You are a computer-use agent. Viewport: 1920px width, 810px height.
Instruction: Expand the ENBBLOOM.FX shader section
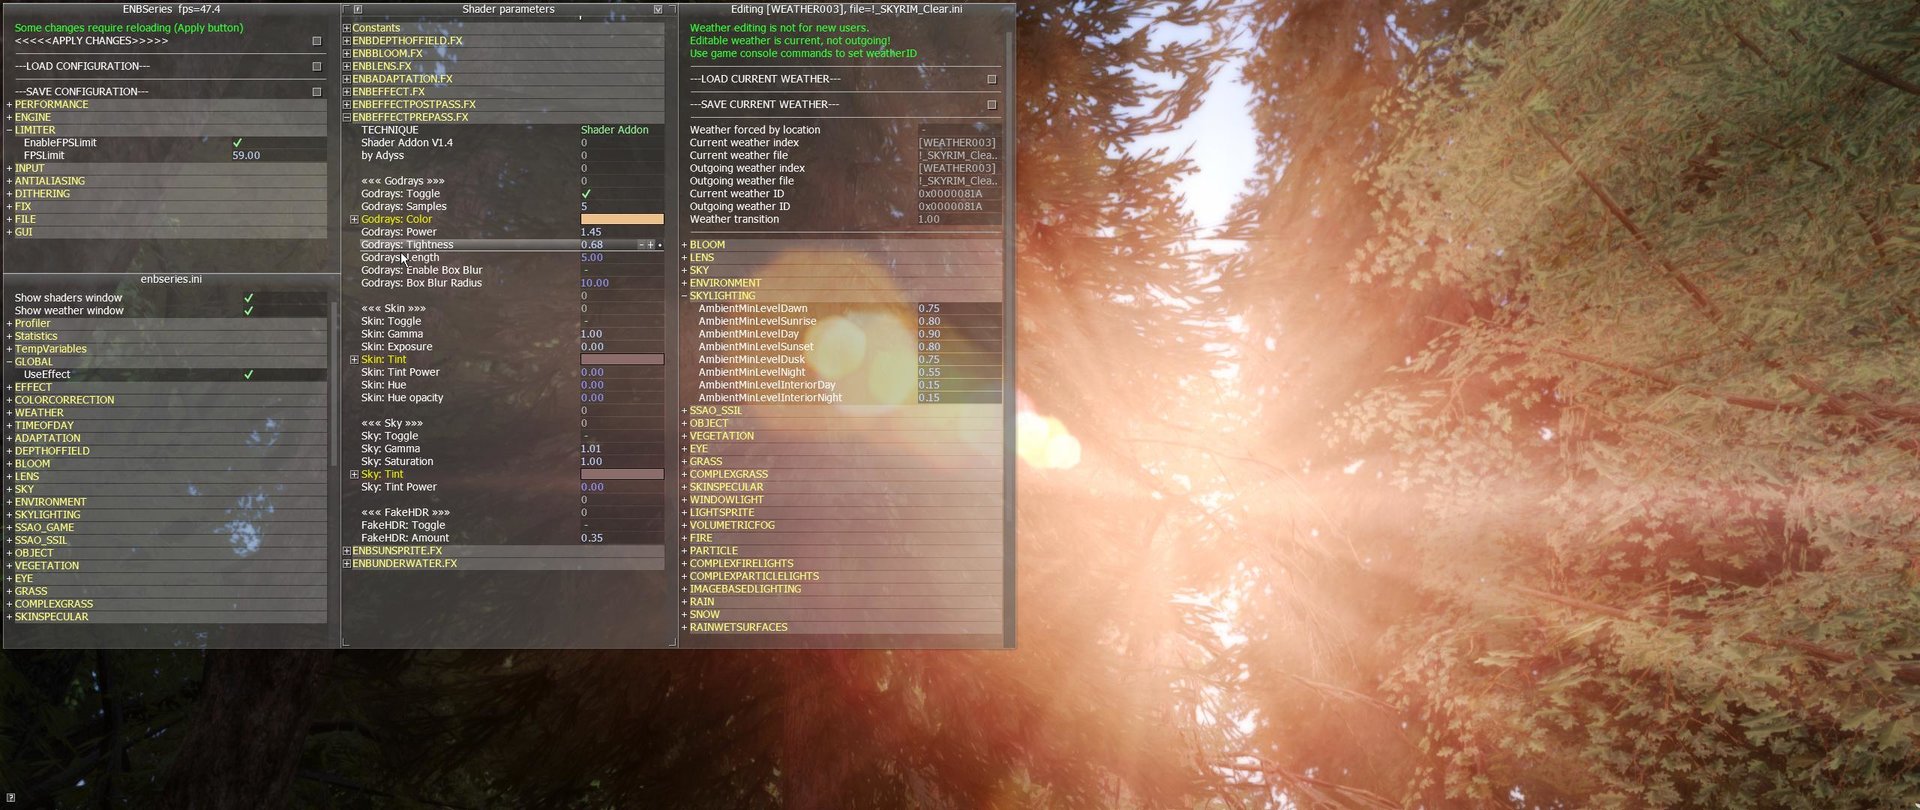click(x=347, y=54)
